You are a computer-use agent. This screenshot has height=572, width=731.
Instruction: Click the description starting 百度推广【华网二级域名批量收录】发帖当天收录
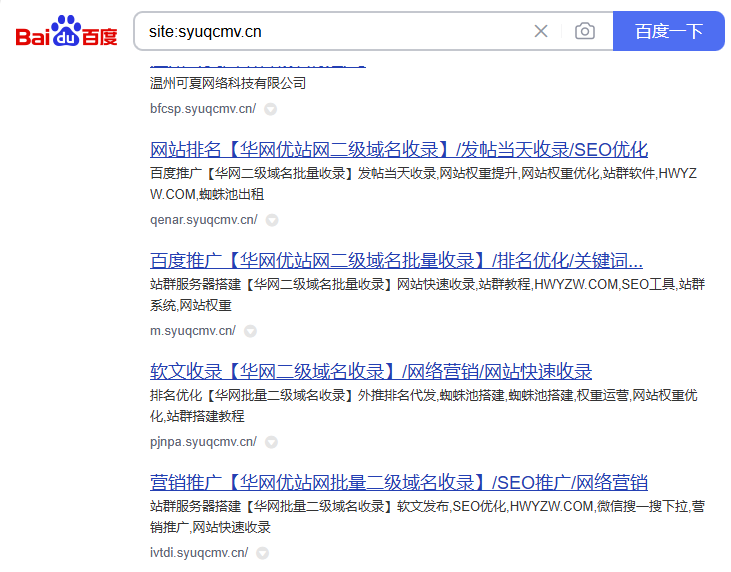(x=423, y=184)
